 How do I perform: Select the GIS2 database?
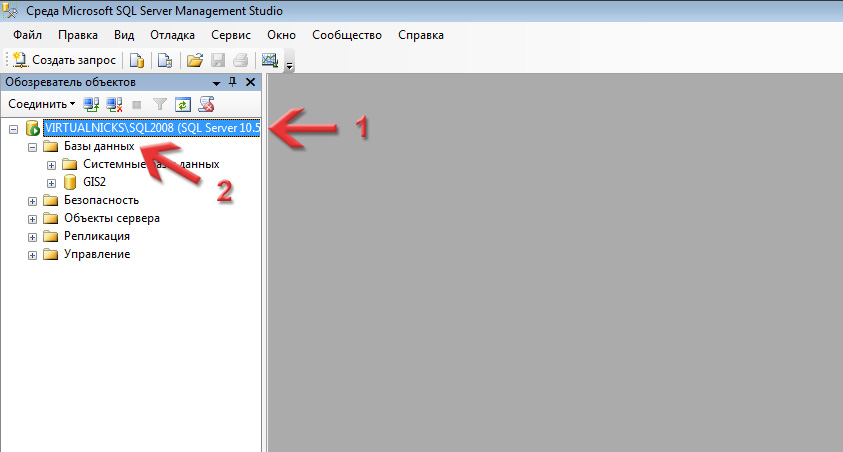[x=95, y=182]
